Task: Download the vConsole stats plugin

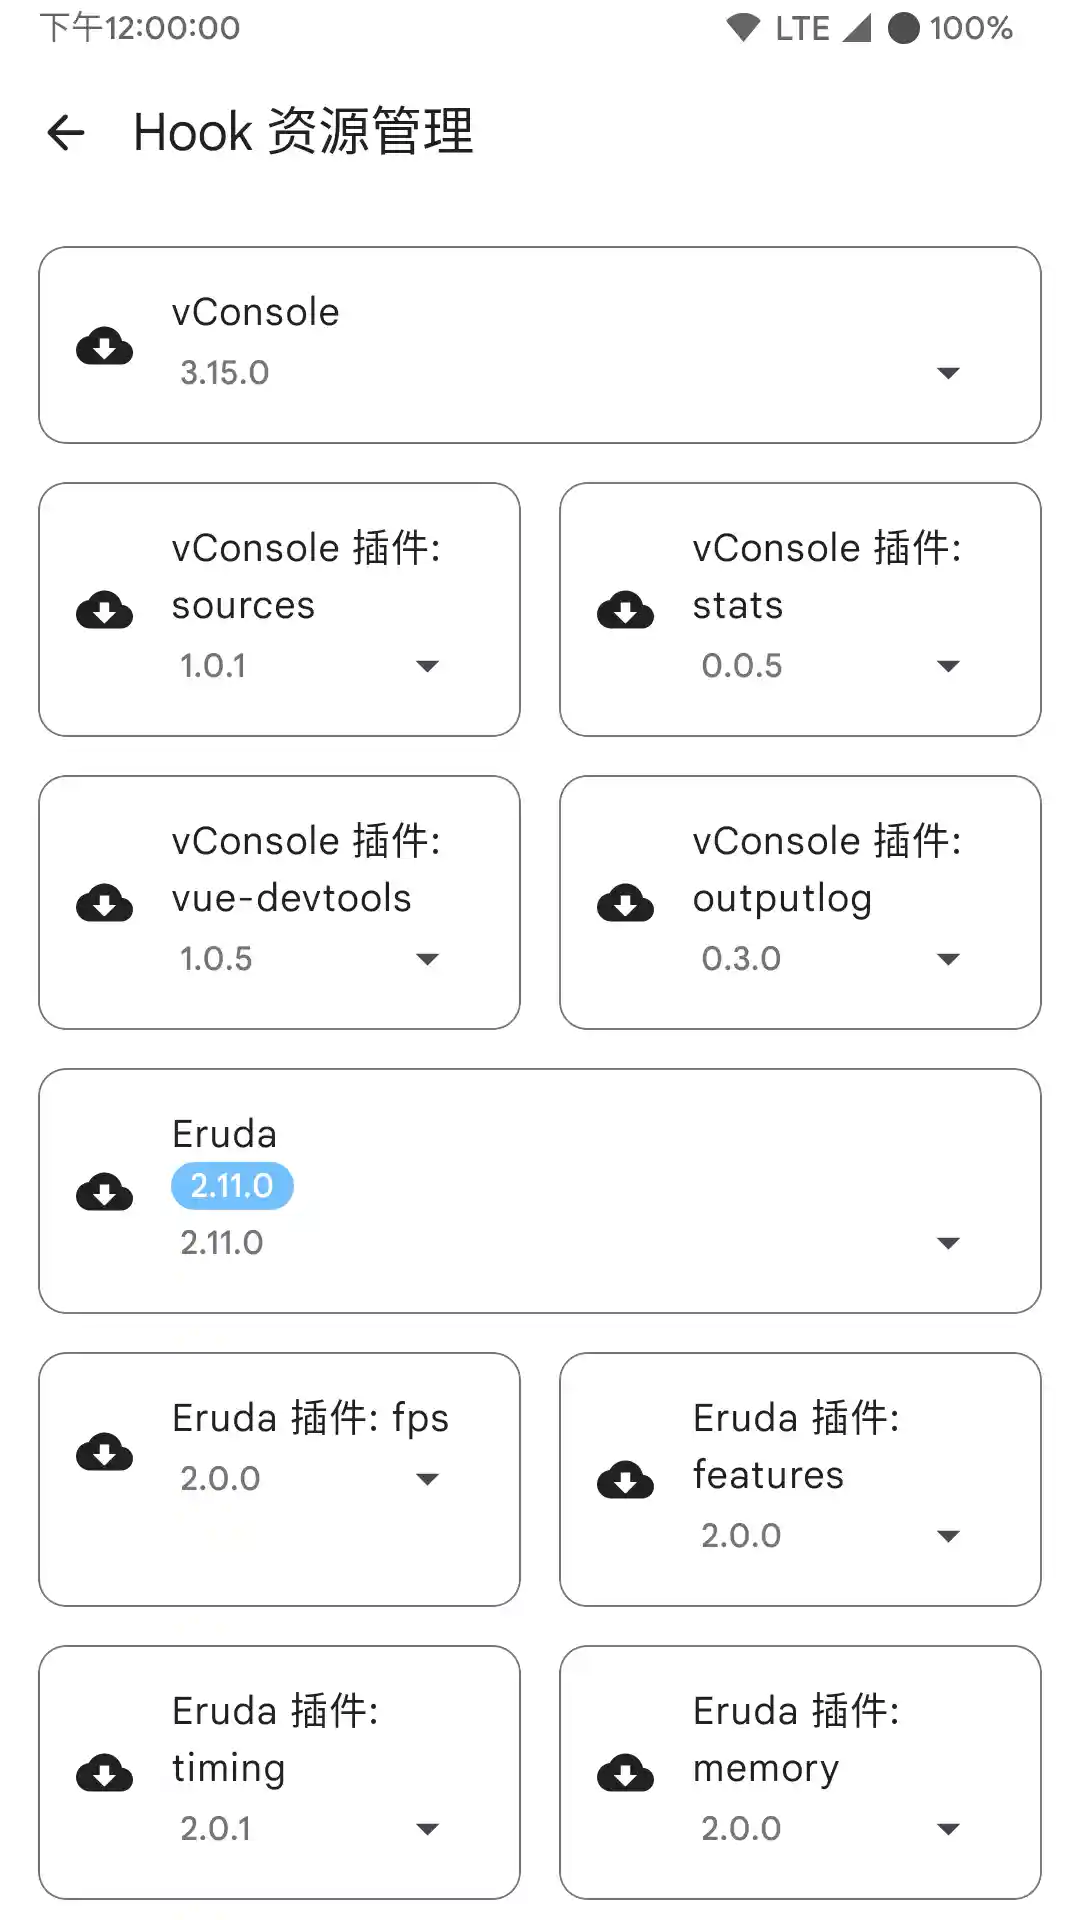Action: point(625,610)
